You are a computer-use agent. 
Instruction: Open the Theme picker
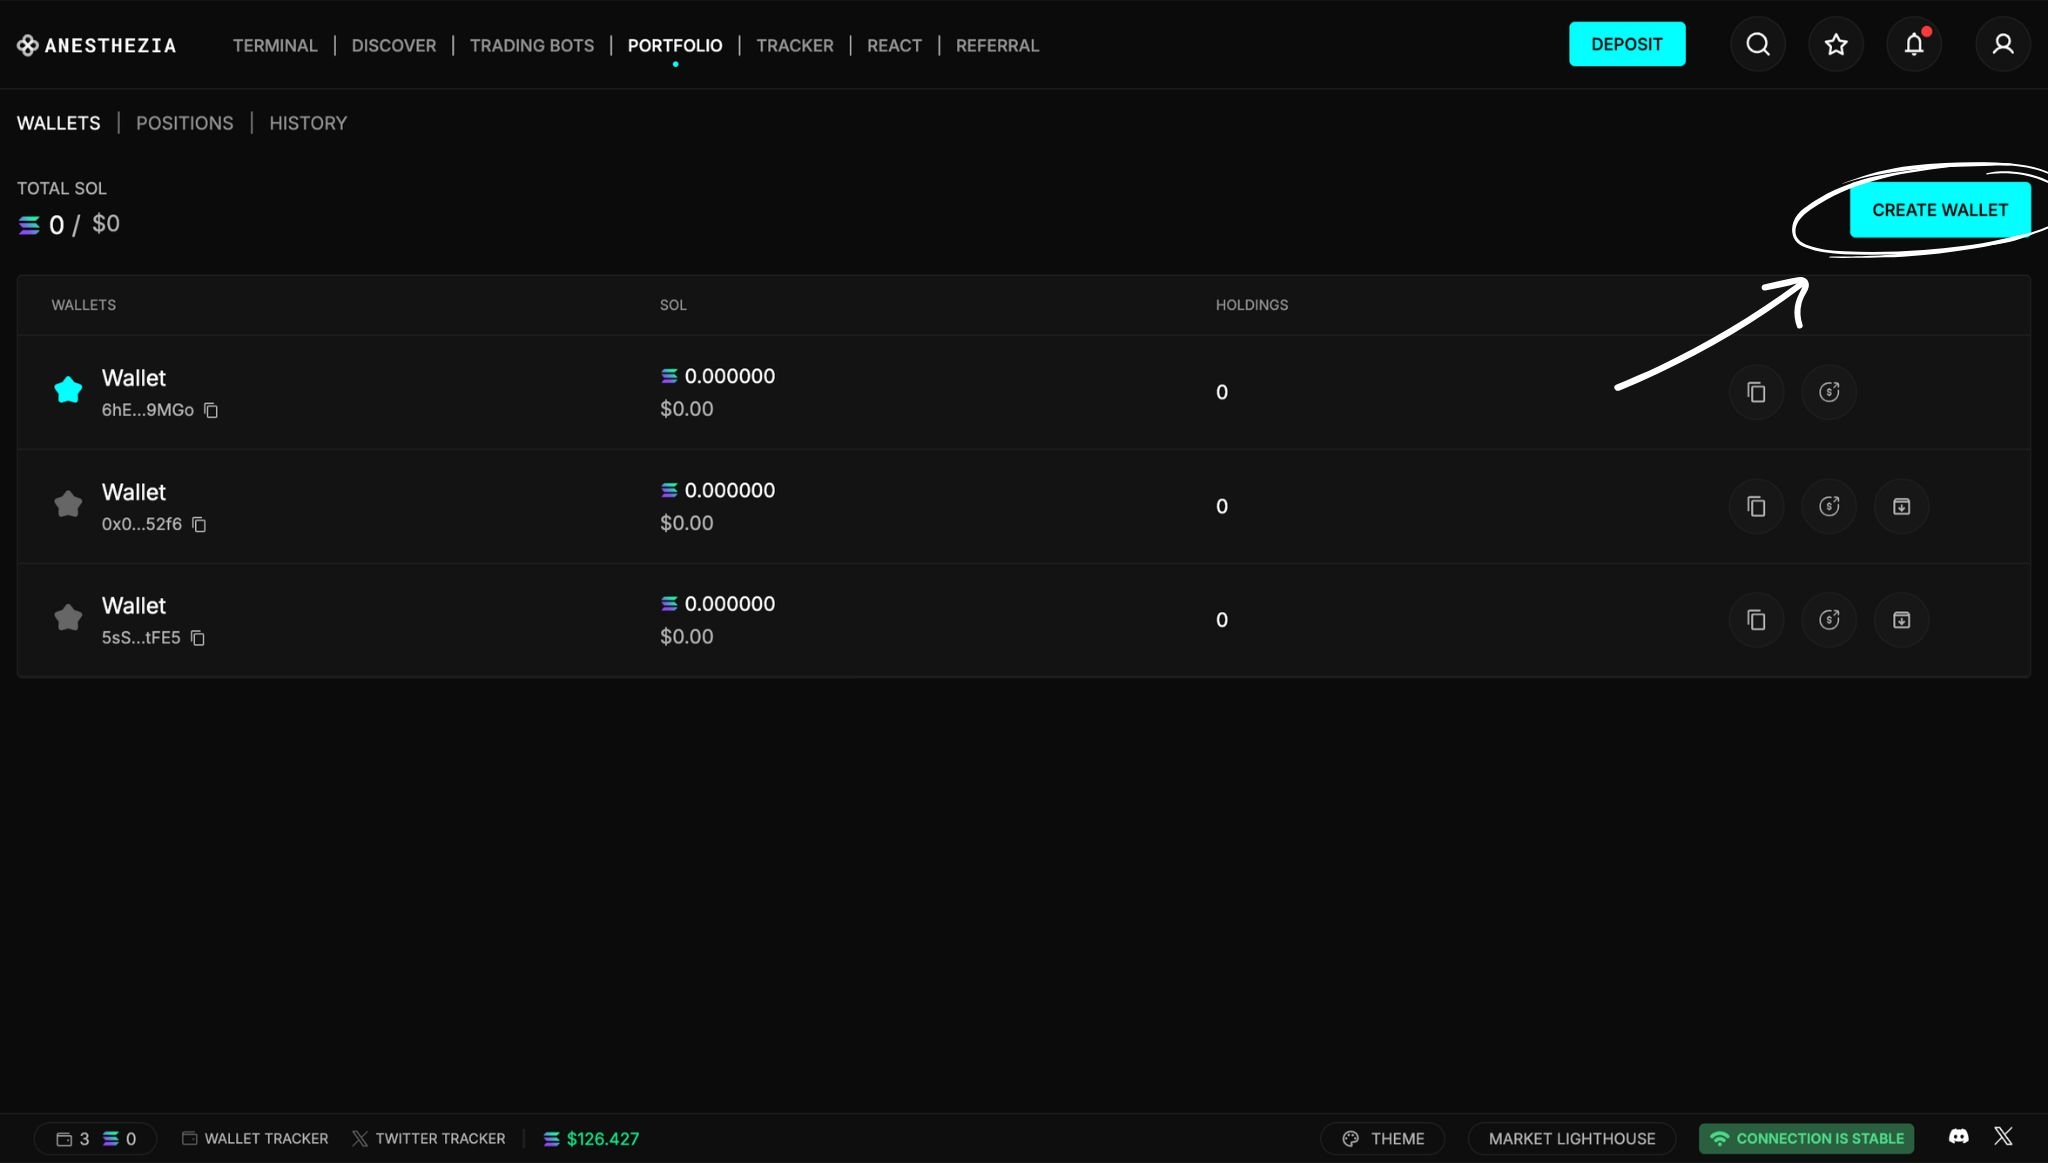tap(1382, 1138)
